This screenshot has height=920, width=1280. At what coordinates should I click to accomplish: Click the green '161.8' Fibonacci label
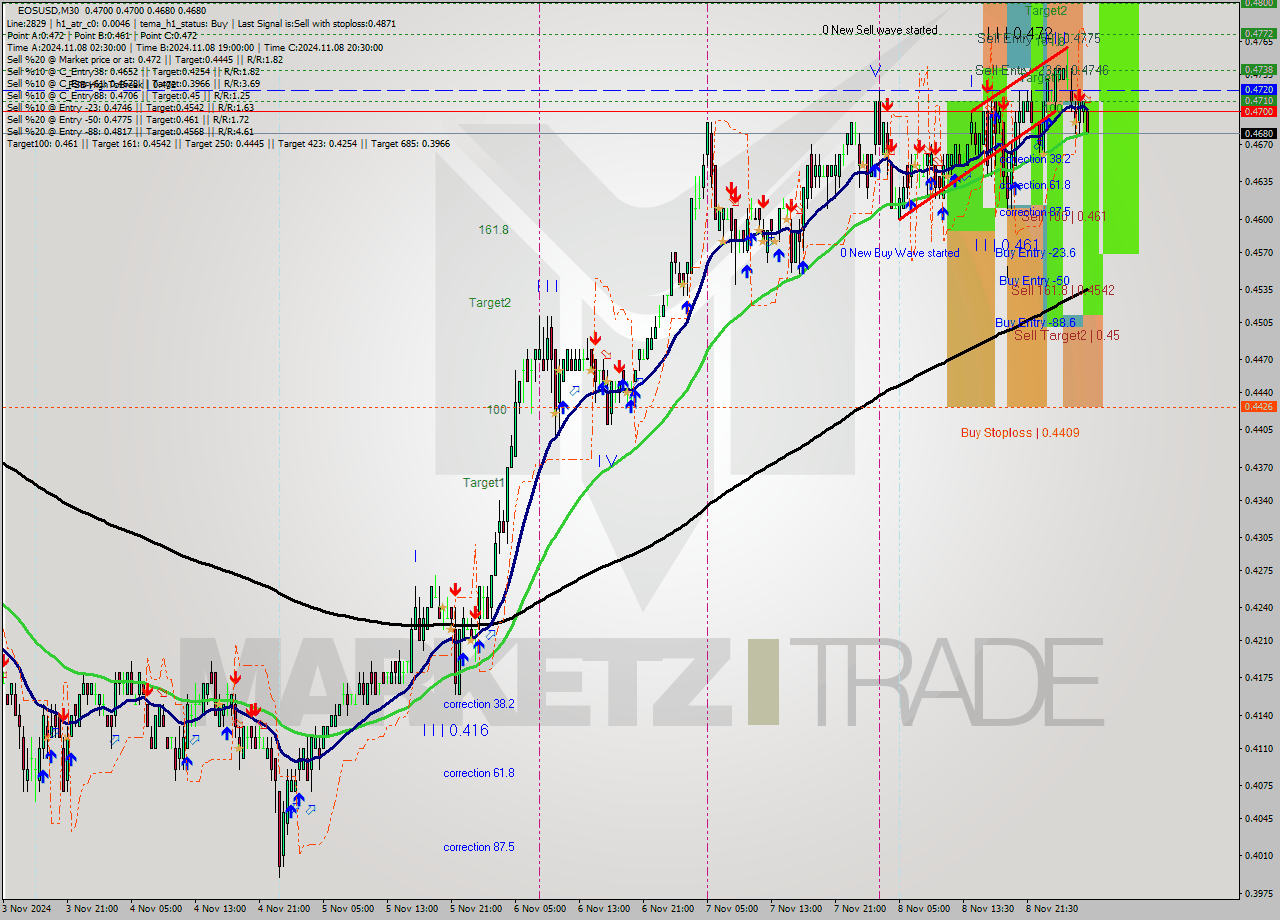tap(493, 229)
